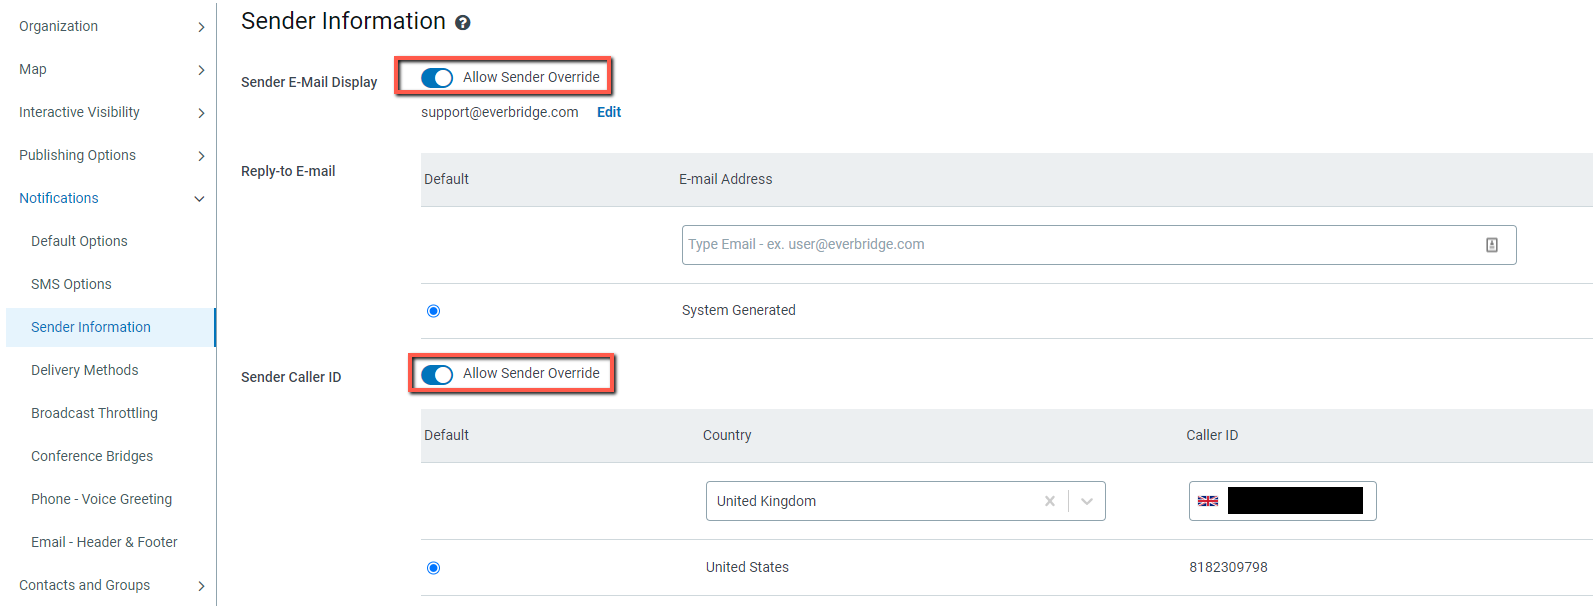
Task: Select United States default caller ID radio
Action: pyautogui.click(x=433, y=568)
